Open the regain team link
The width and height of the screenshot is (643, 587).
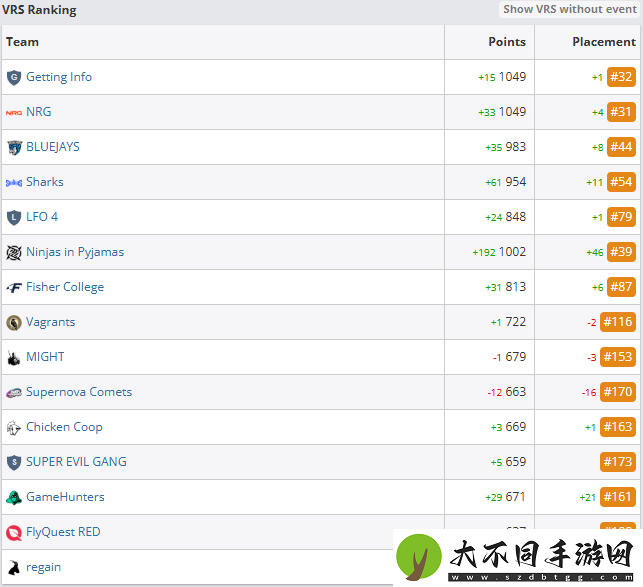[43, 567]
